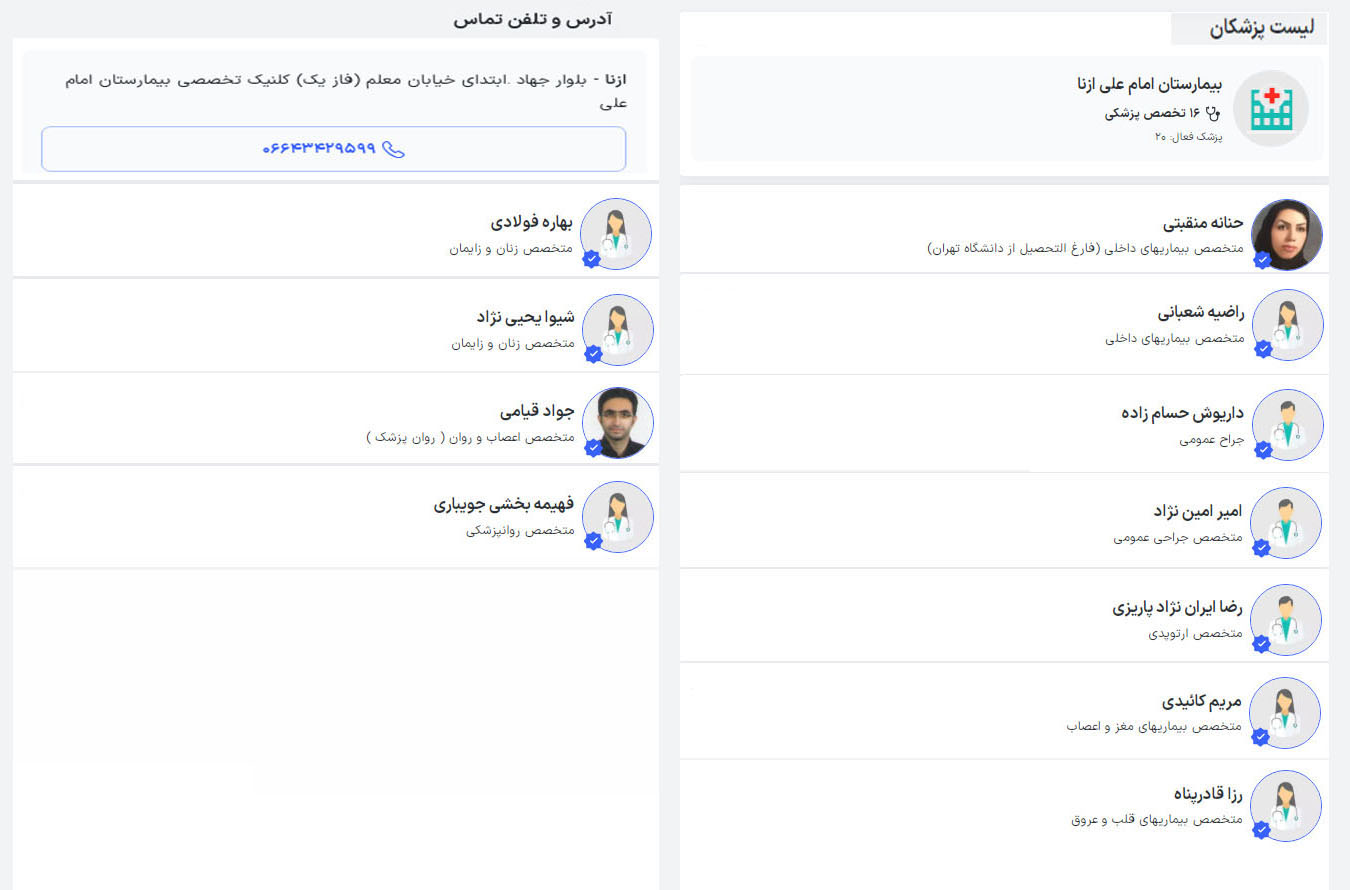Image resolution: width=1350 pixels, height=890 pixels.
Task: Open رضا ایران نژاد پاریزی name link
Action: 1177,607
